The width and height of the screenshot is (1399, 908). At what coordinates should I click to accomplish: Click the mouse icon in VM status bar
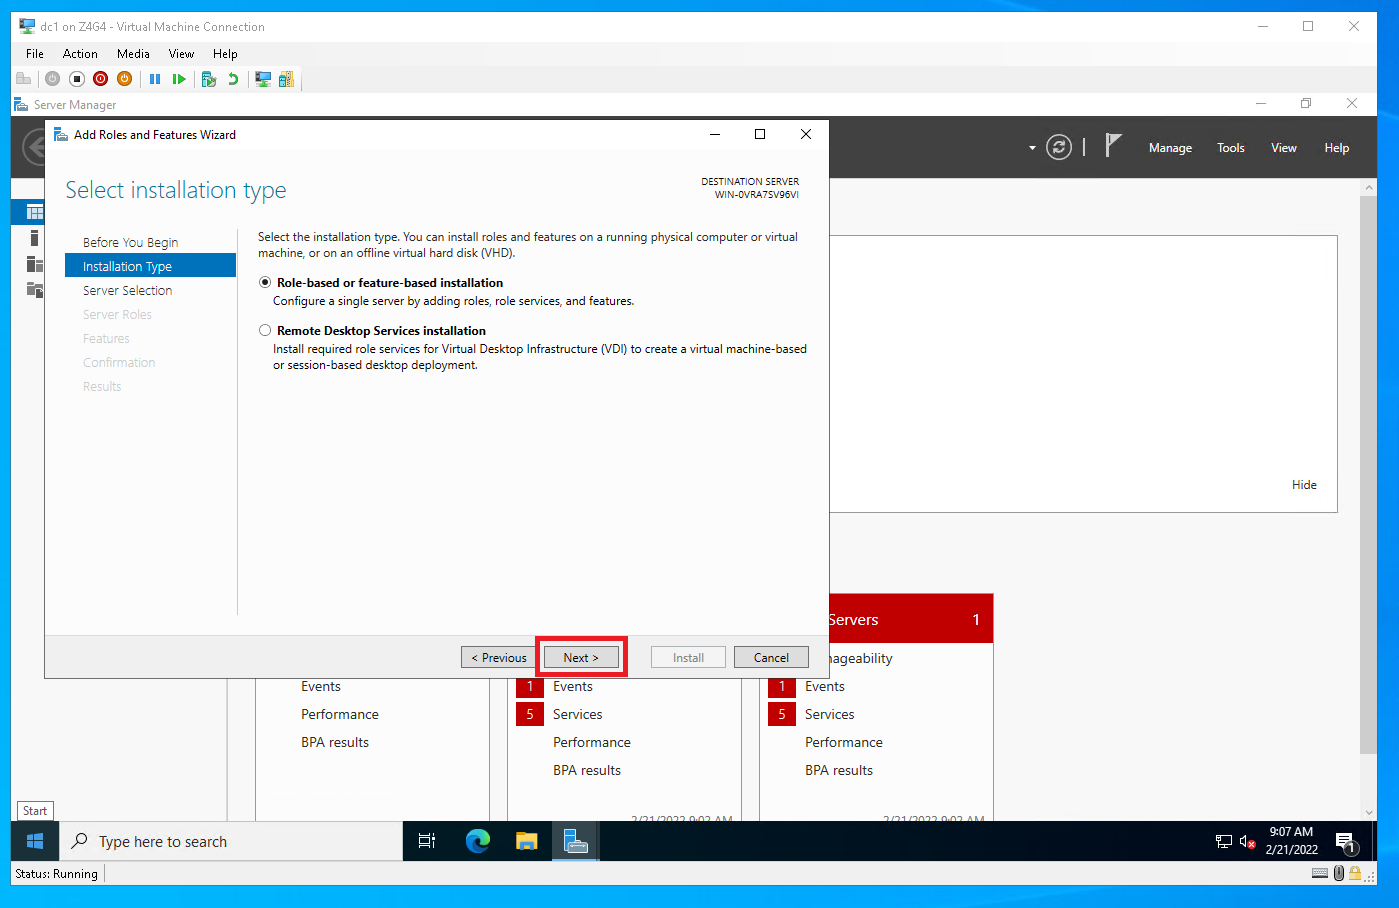[x=1339, y=873]
